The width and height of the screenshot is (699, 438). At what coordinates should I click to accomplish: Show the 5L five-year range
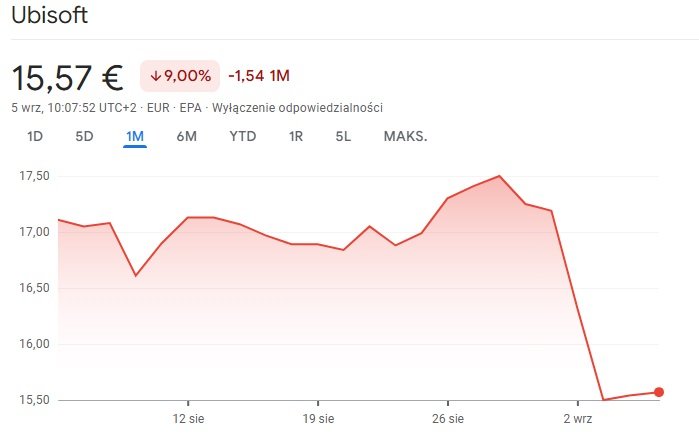coord(343,136)
